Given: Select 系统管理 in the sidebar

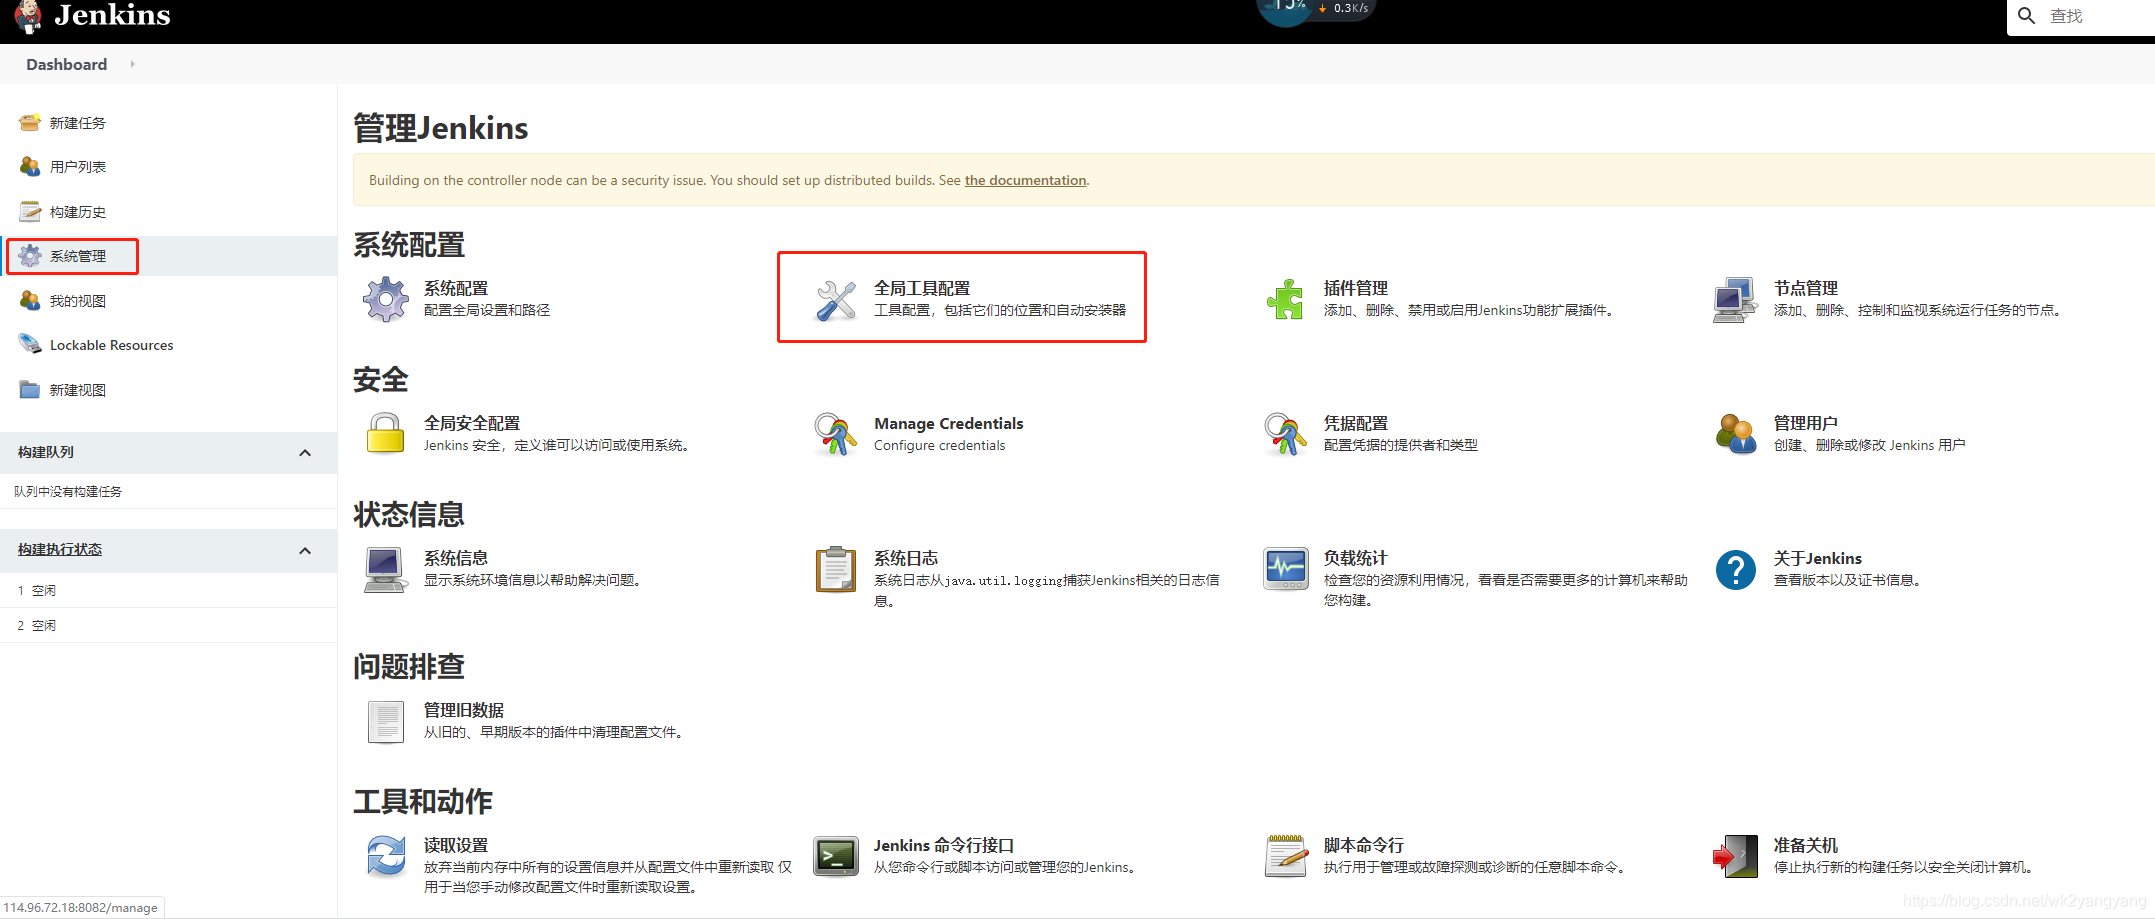Looking at the screenshot, I should [77, 256].
